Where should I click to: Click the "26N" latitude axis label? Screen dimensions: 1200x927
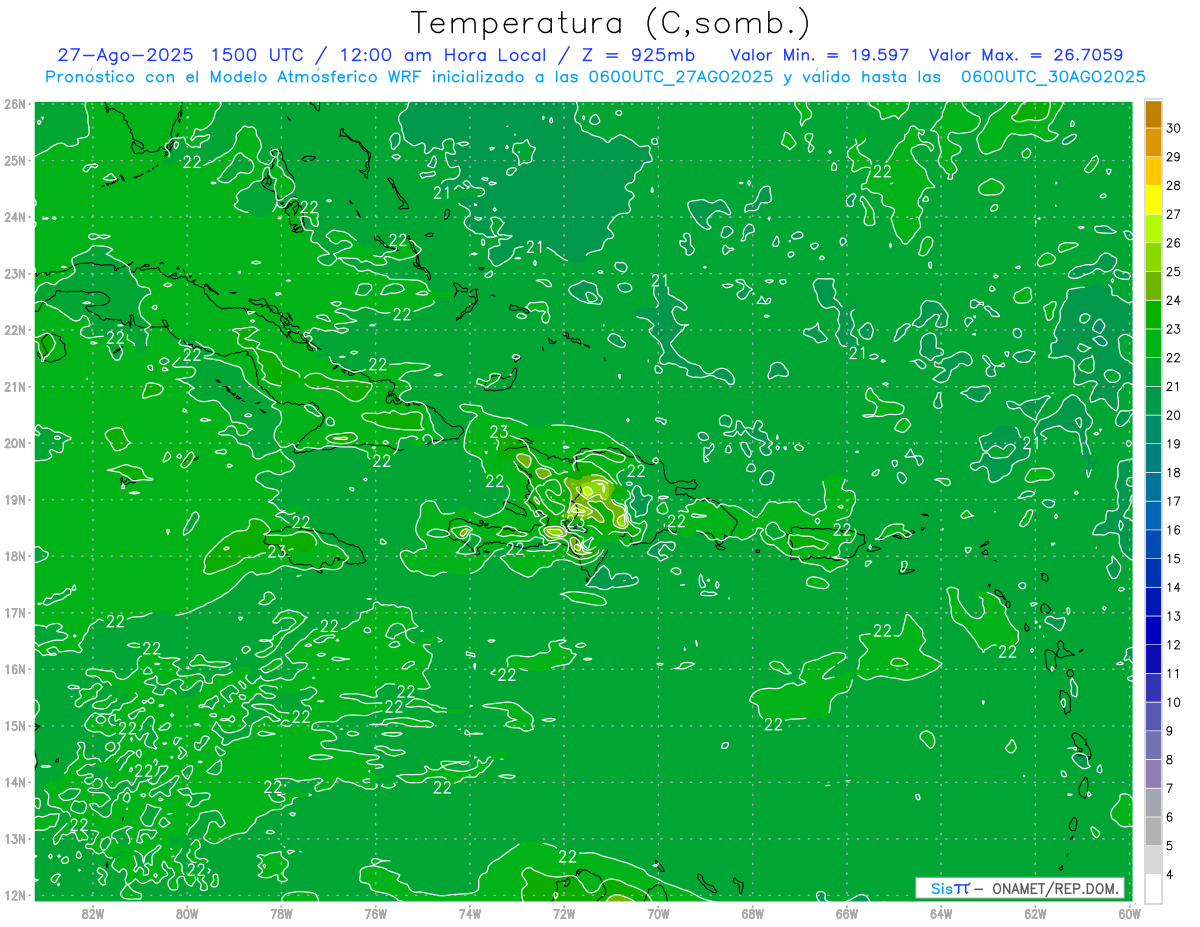coord(15,104)
